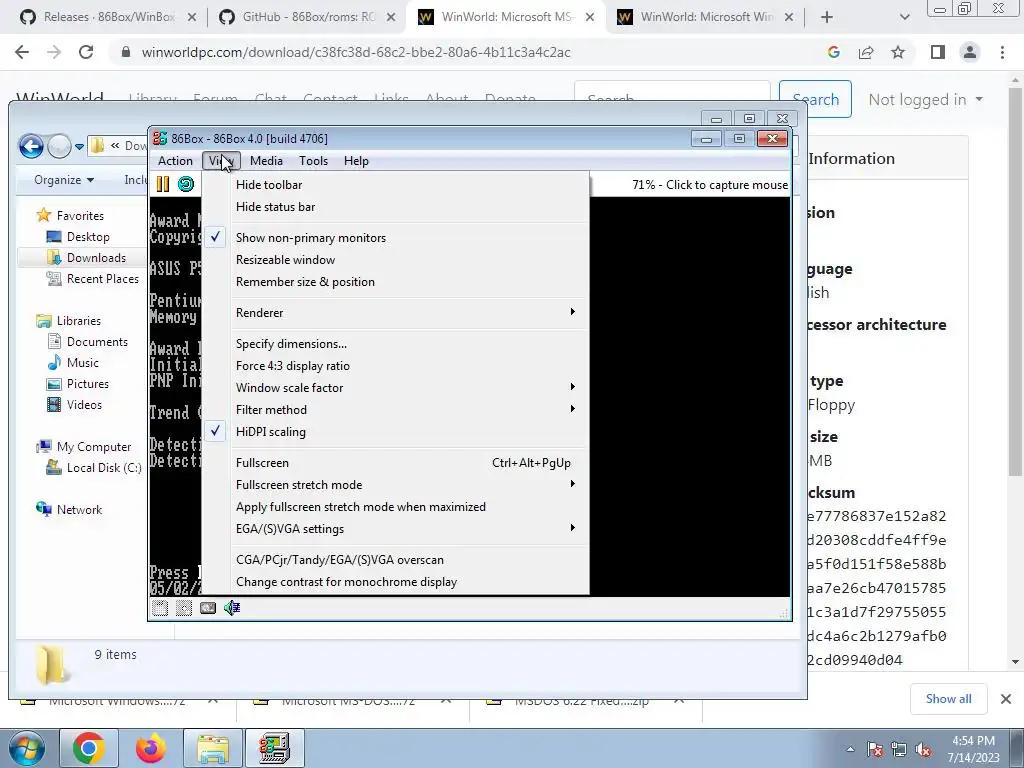Go back using Explorer's blue back arrow
The width and height of the screenshot is (1024, 768).
click(31, 146)
